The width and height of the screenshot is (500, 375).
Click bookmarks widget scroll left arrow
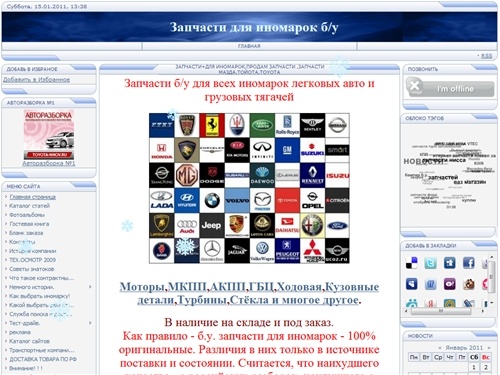(x=407, y=311)
